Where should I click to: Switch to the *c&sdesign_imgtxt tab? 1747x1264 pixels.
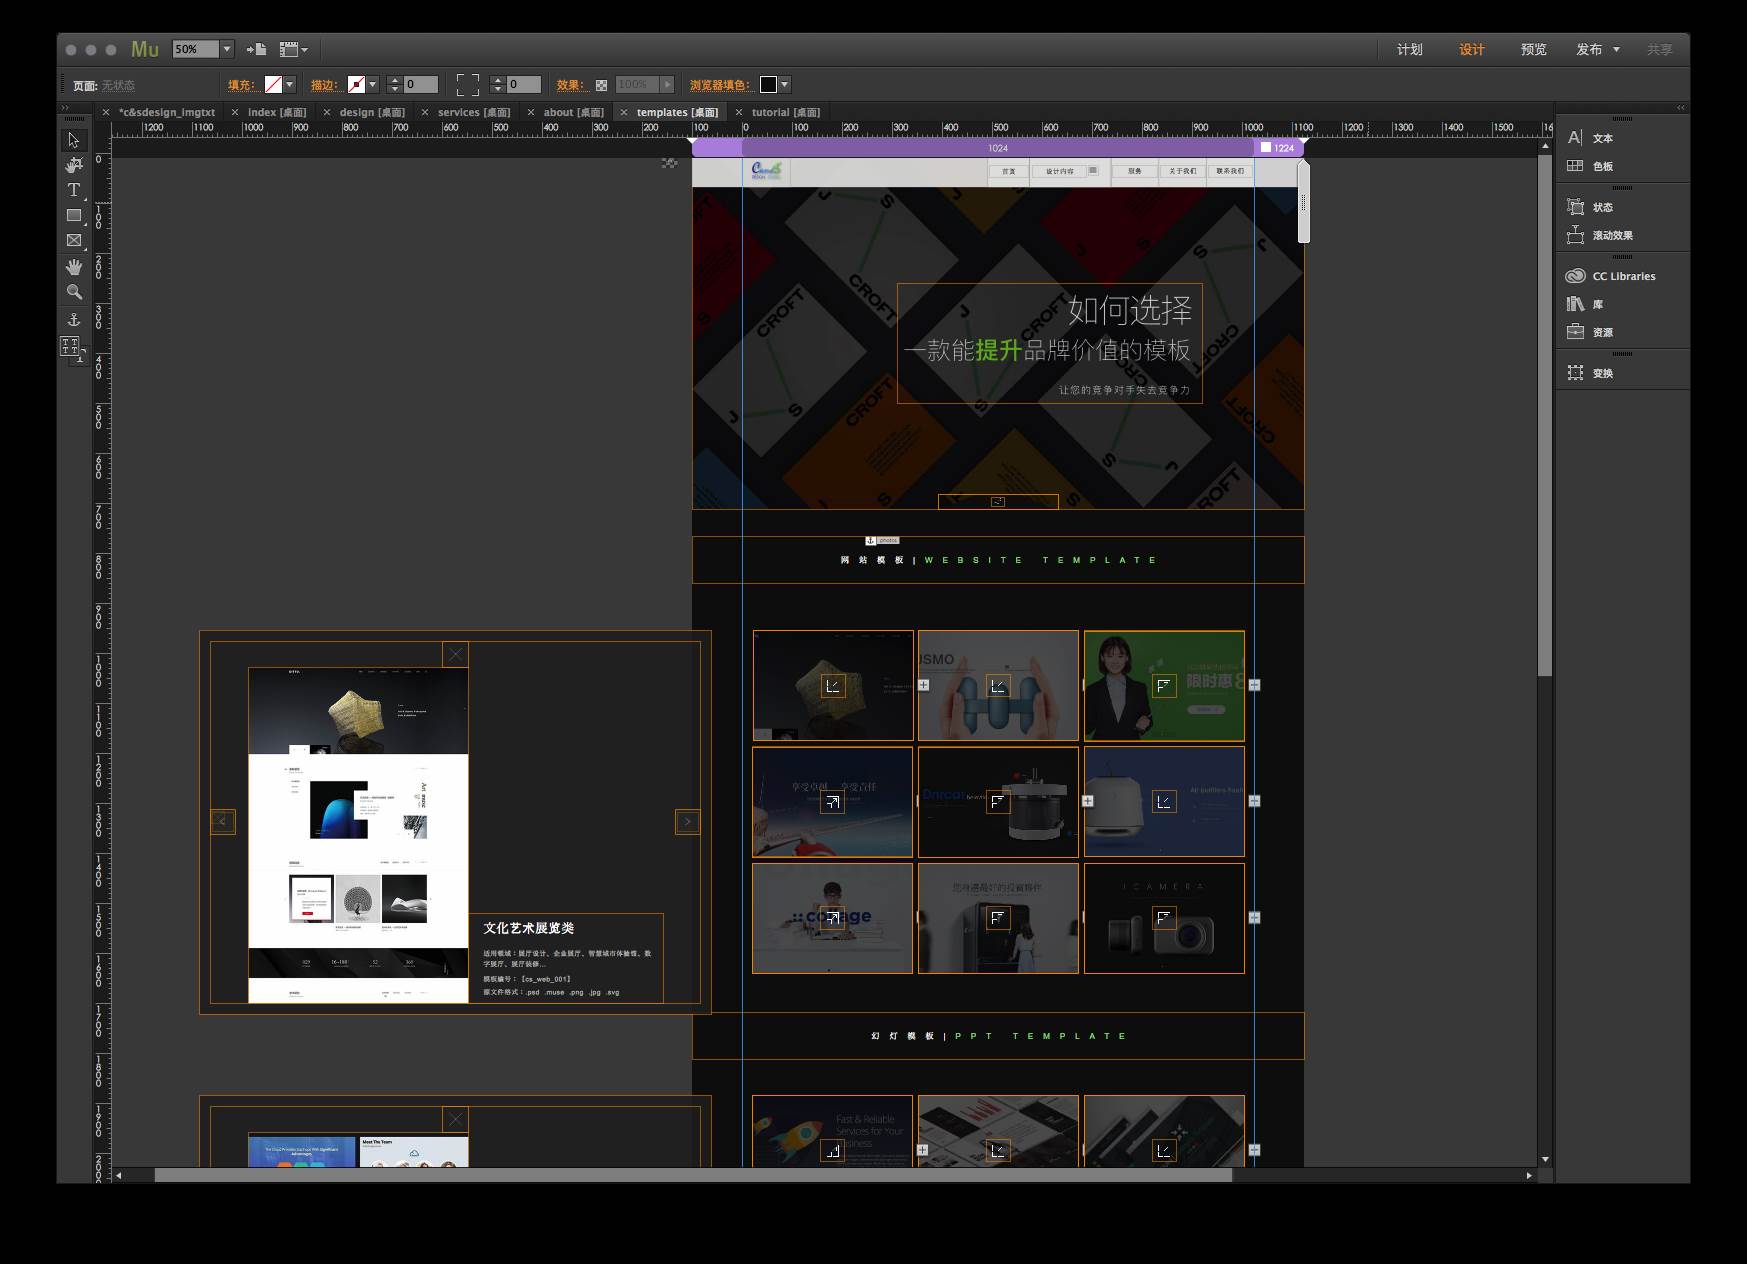pos(167,112)
